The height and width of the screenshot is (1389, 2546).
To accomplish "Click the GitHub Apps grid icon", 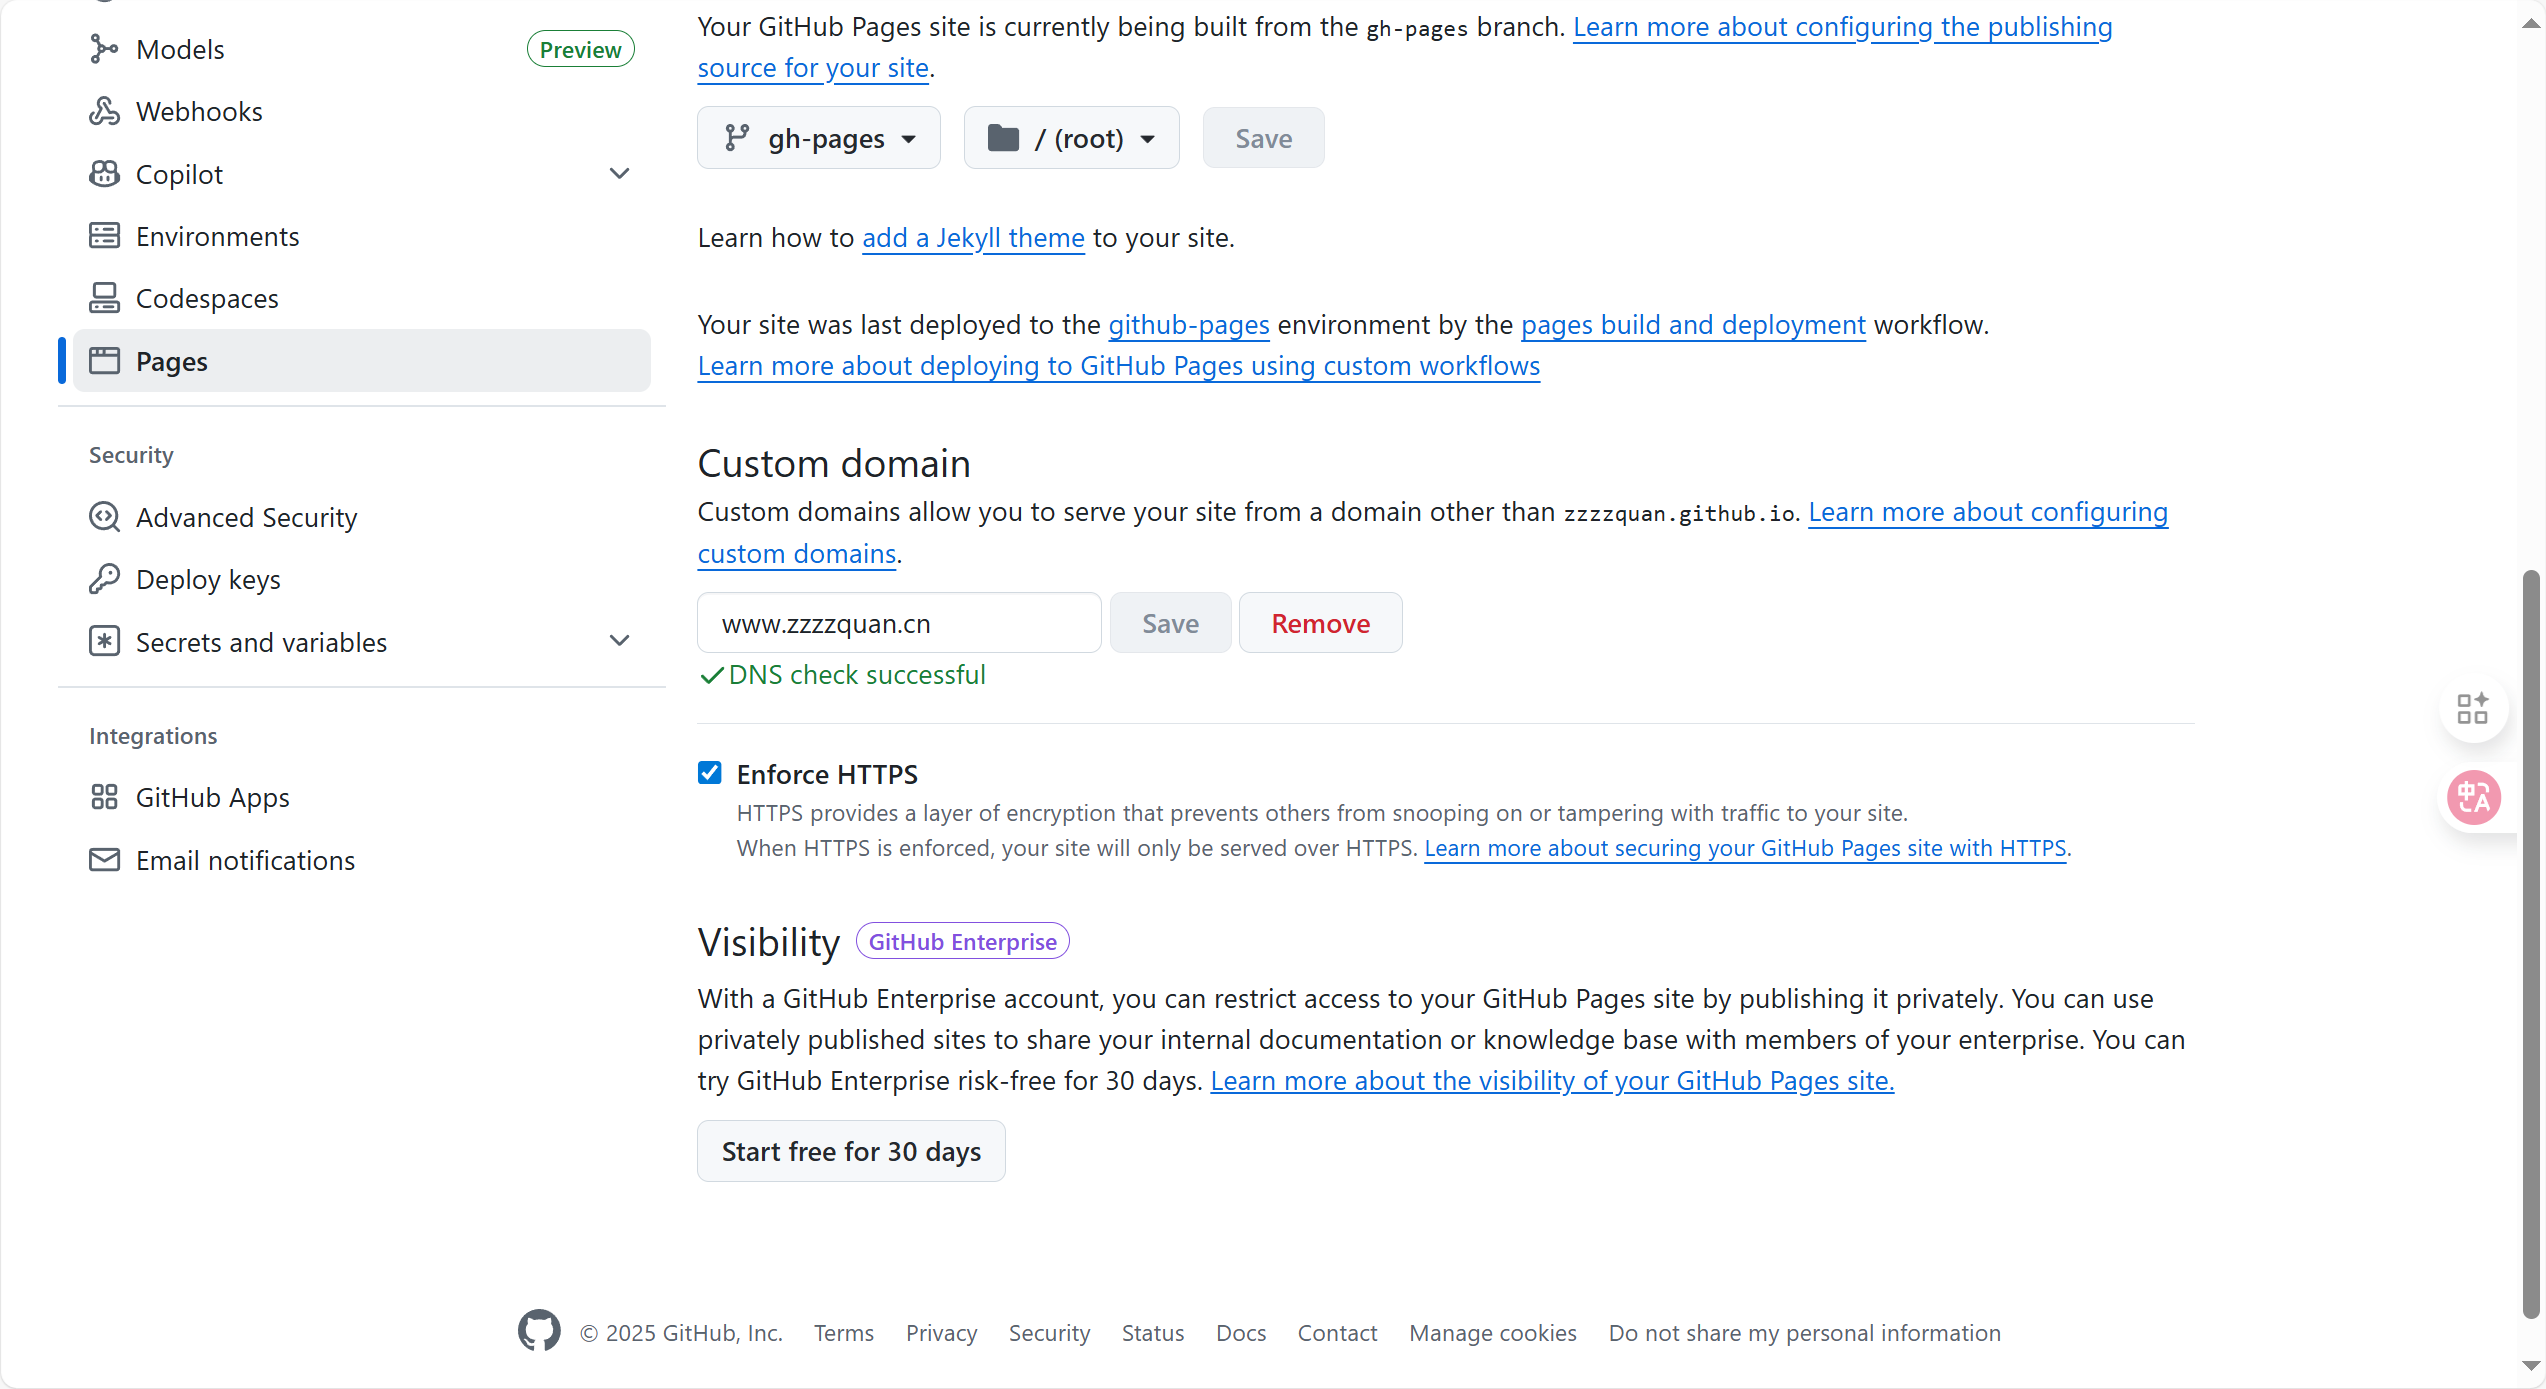I will [x=104, y=797].
